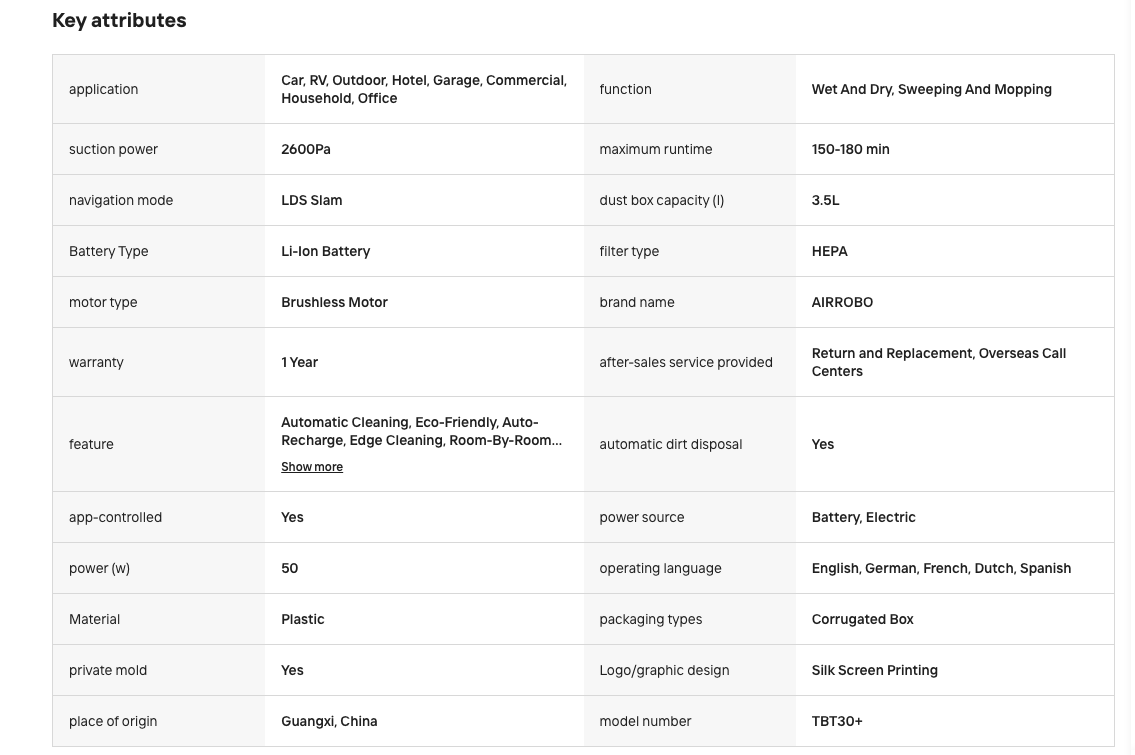
Task: Click the Li-Ion Battery value
Action: pyautogui.click(x=325, y=251)
